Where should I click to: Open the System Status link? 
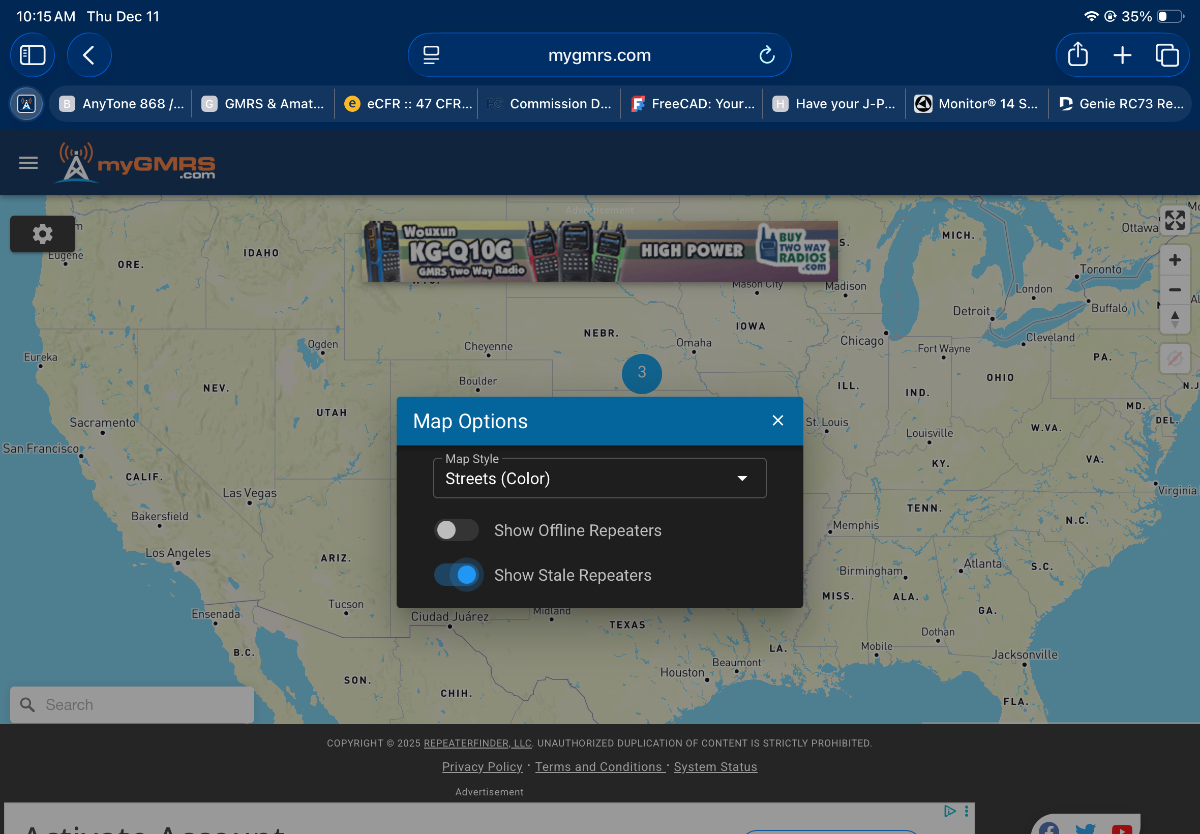point(715,767)
